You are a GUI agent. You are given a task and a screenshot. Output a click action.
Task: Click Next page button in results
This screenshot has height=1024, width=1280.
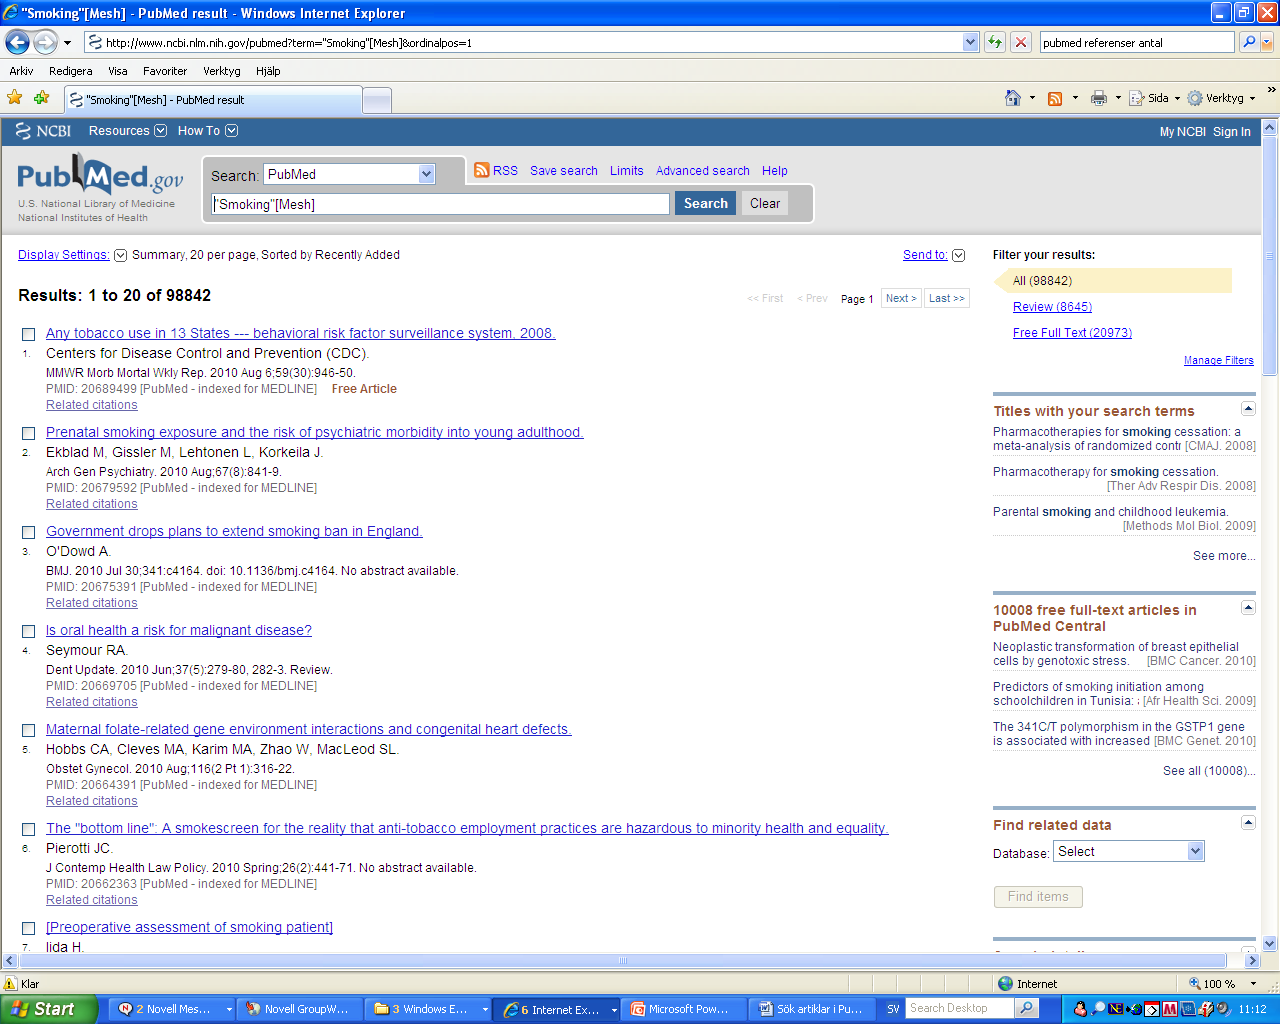[x=901, y=298]
